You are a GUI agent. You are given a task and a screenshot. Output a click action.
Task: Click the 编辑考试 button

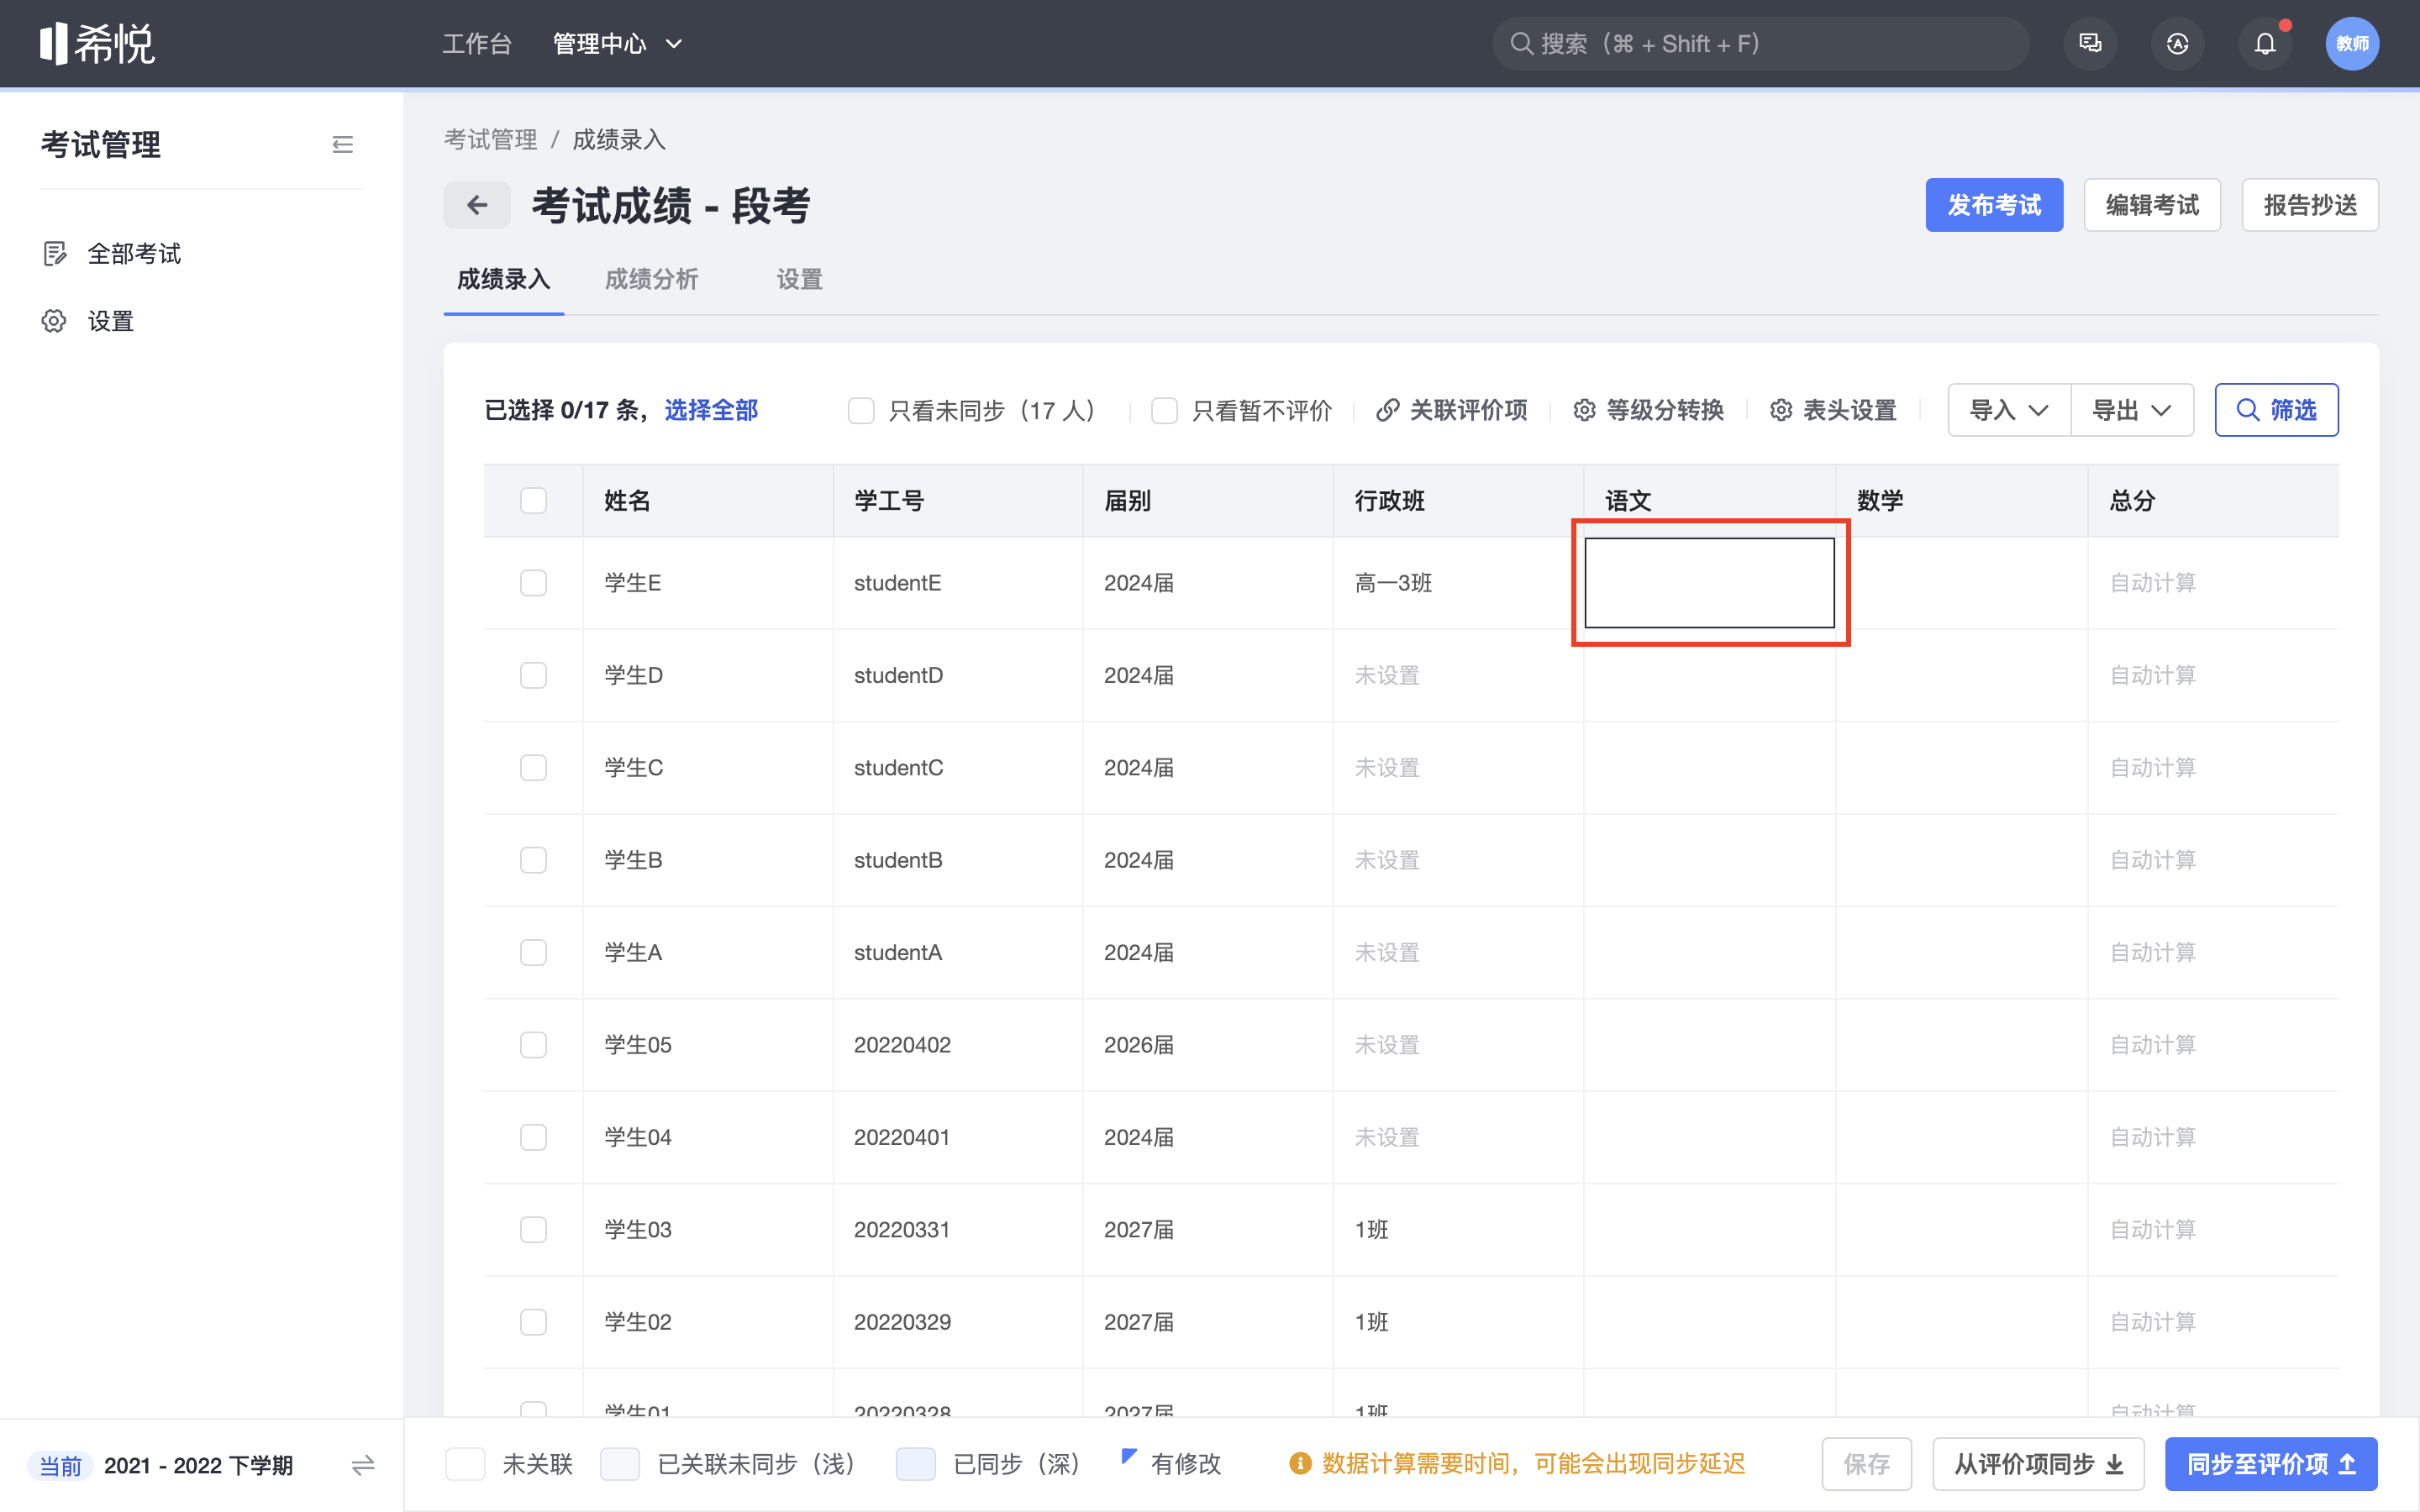[2152, 205]
